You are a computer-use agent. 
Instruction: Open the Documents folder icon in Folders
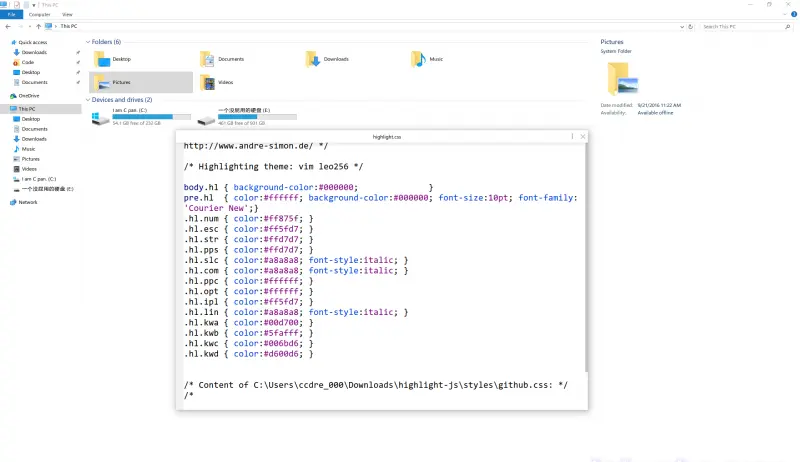pos(207,59)
